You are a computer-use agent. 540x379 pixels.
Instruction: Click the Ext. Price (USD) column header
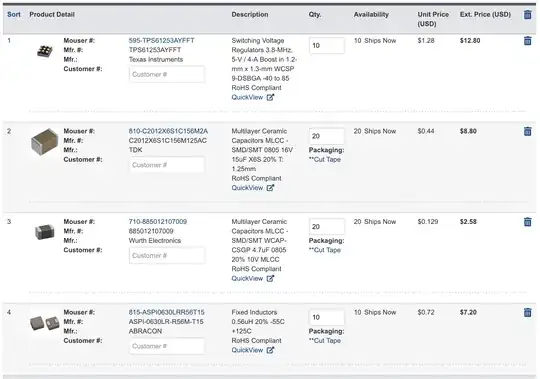(x=485, y=14)
